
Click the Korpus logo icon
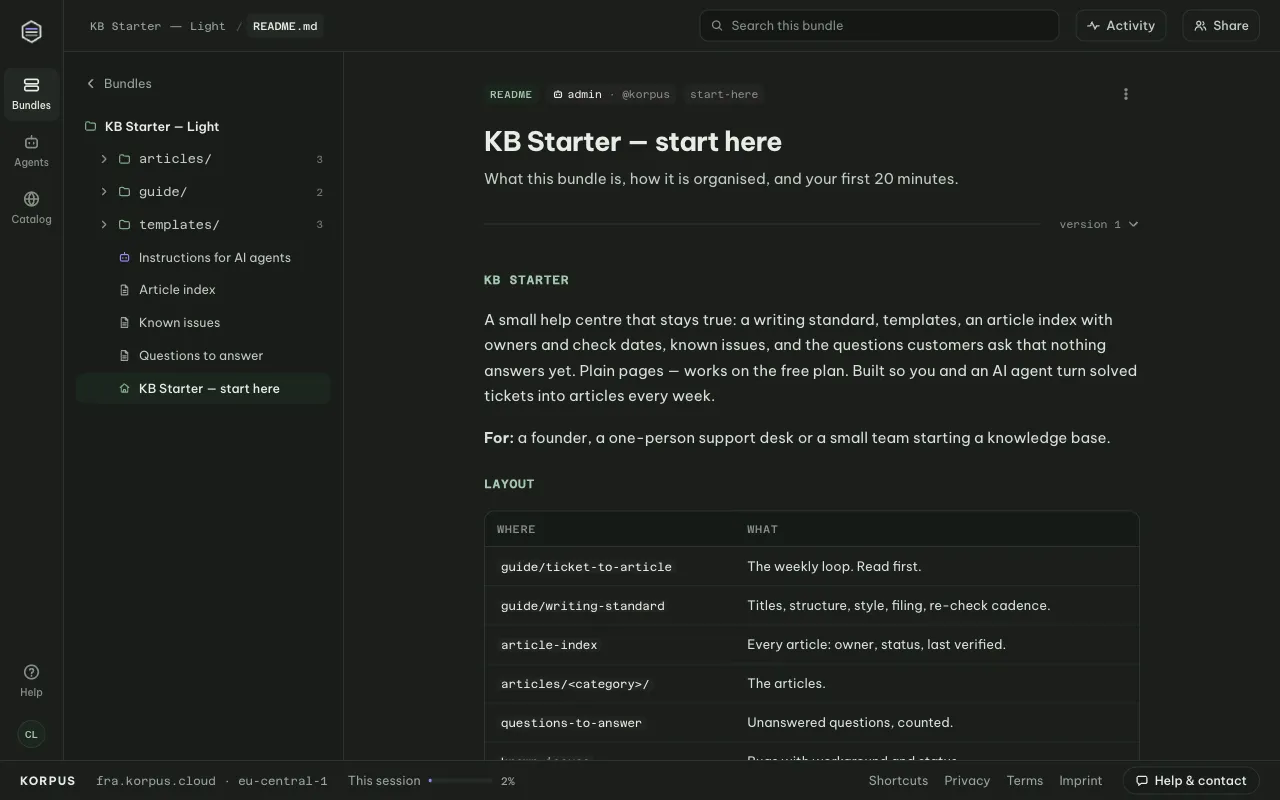click(x=31, y=32)
